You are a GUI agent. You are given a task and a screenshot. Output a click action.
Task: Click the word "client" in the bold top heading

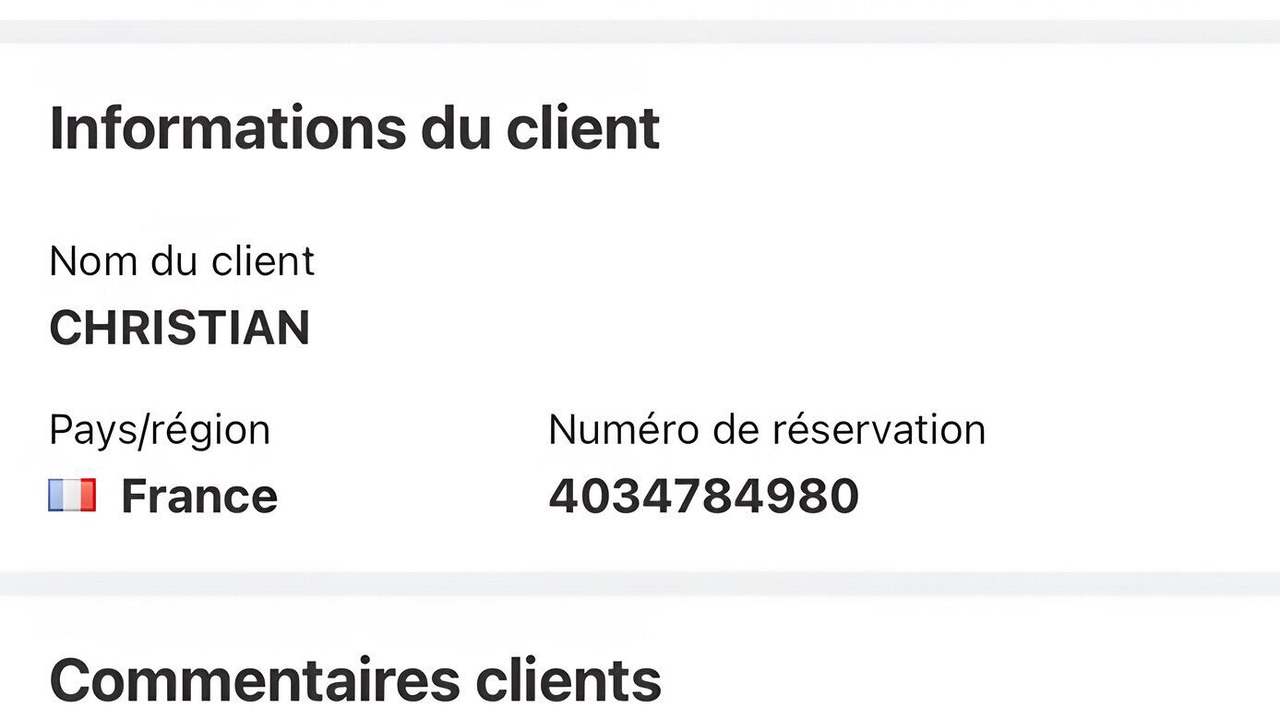[582, 128]
